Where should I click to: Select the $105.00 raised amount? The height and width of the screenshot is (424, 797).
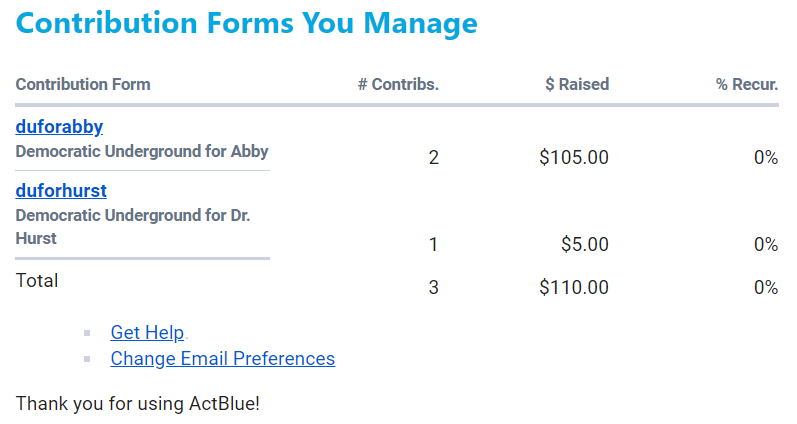[573, 157]
